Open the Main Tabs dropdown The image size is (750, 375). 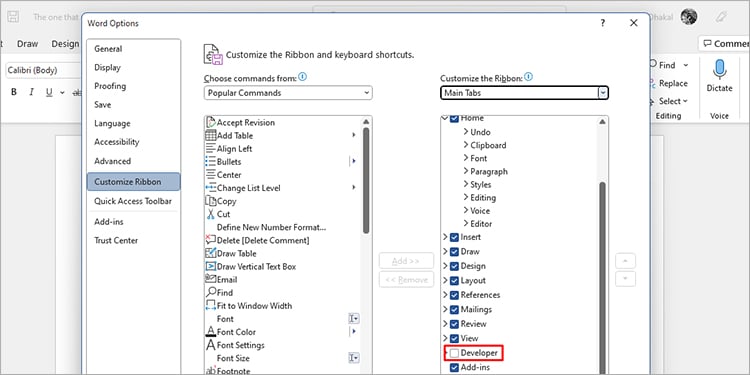point(524,93)
